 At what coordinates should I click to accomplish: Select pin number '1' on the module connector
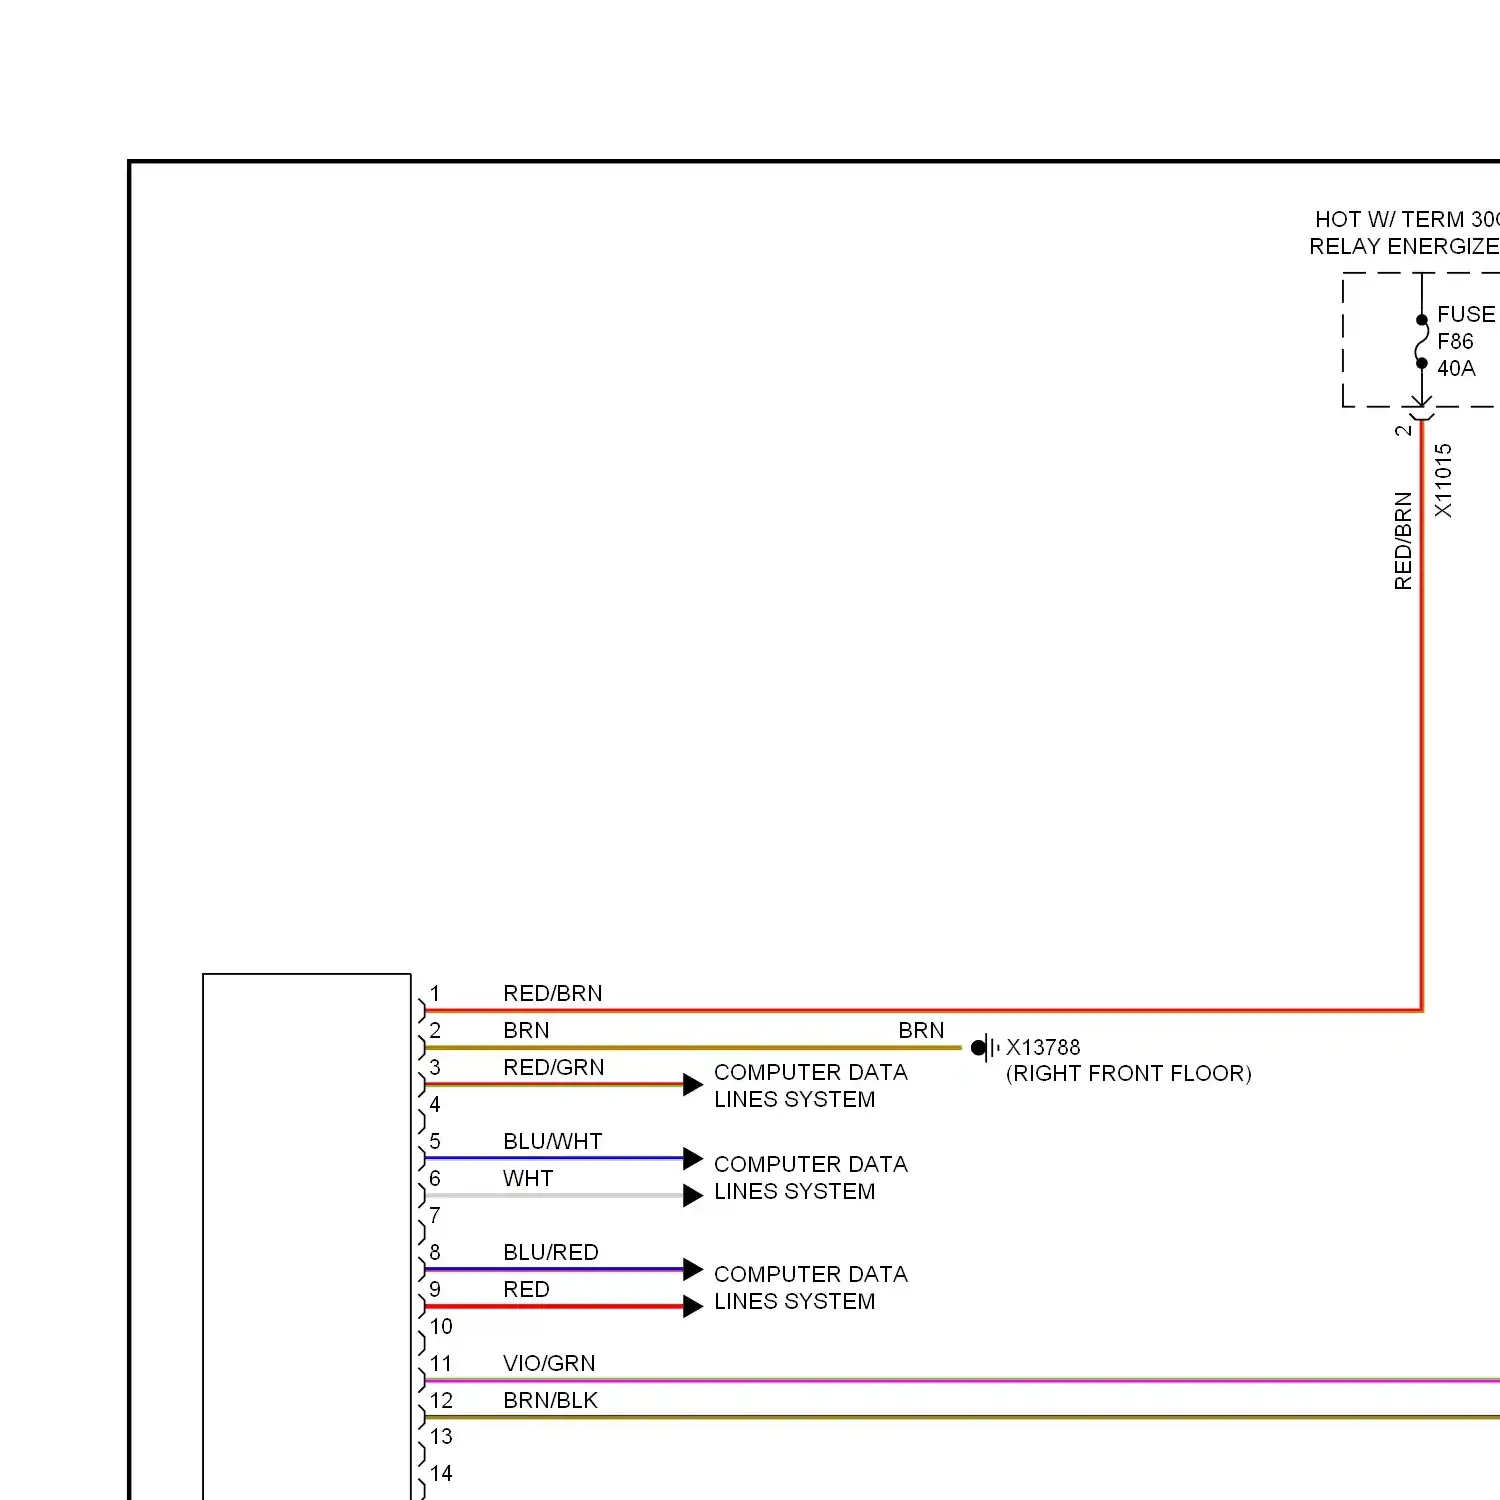(x=435, y=993)
